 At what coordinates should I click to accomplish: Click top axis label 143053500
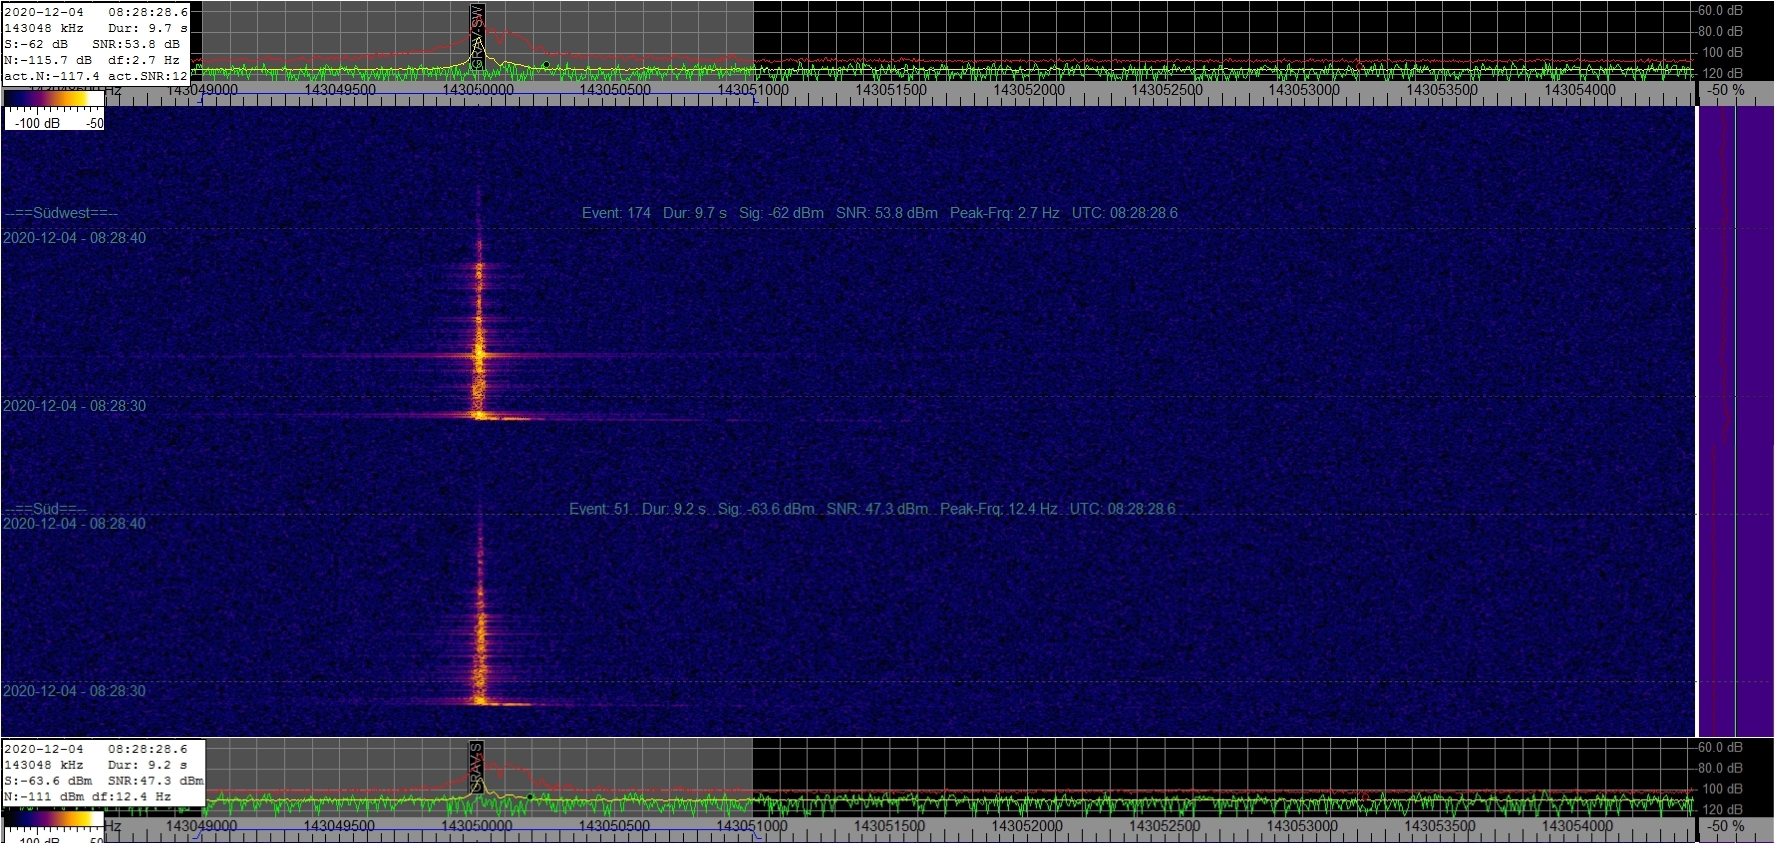pos(1442,90)
